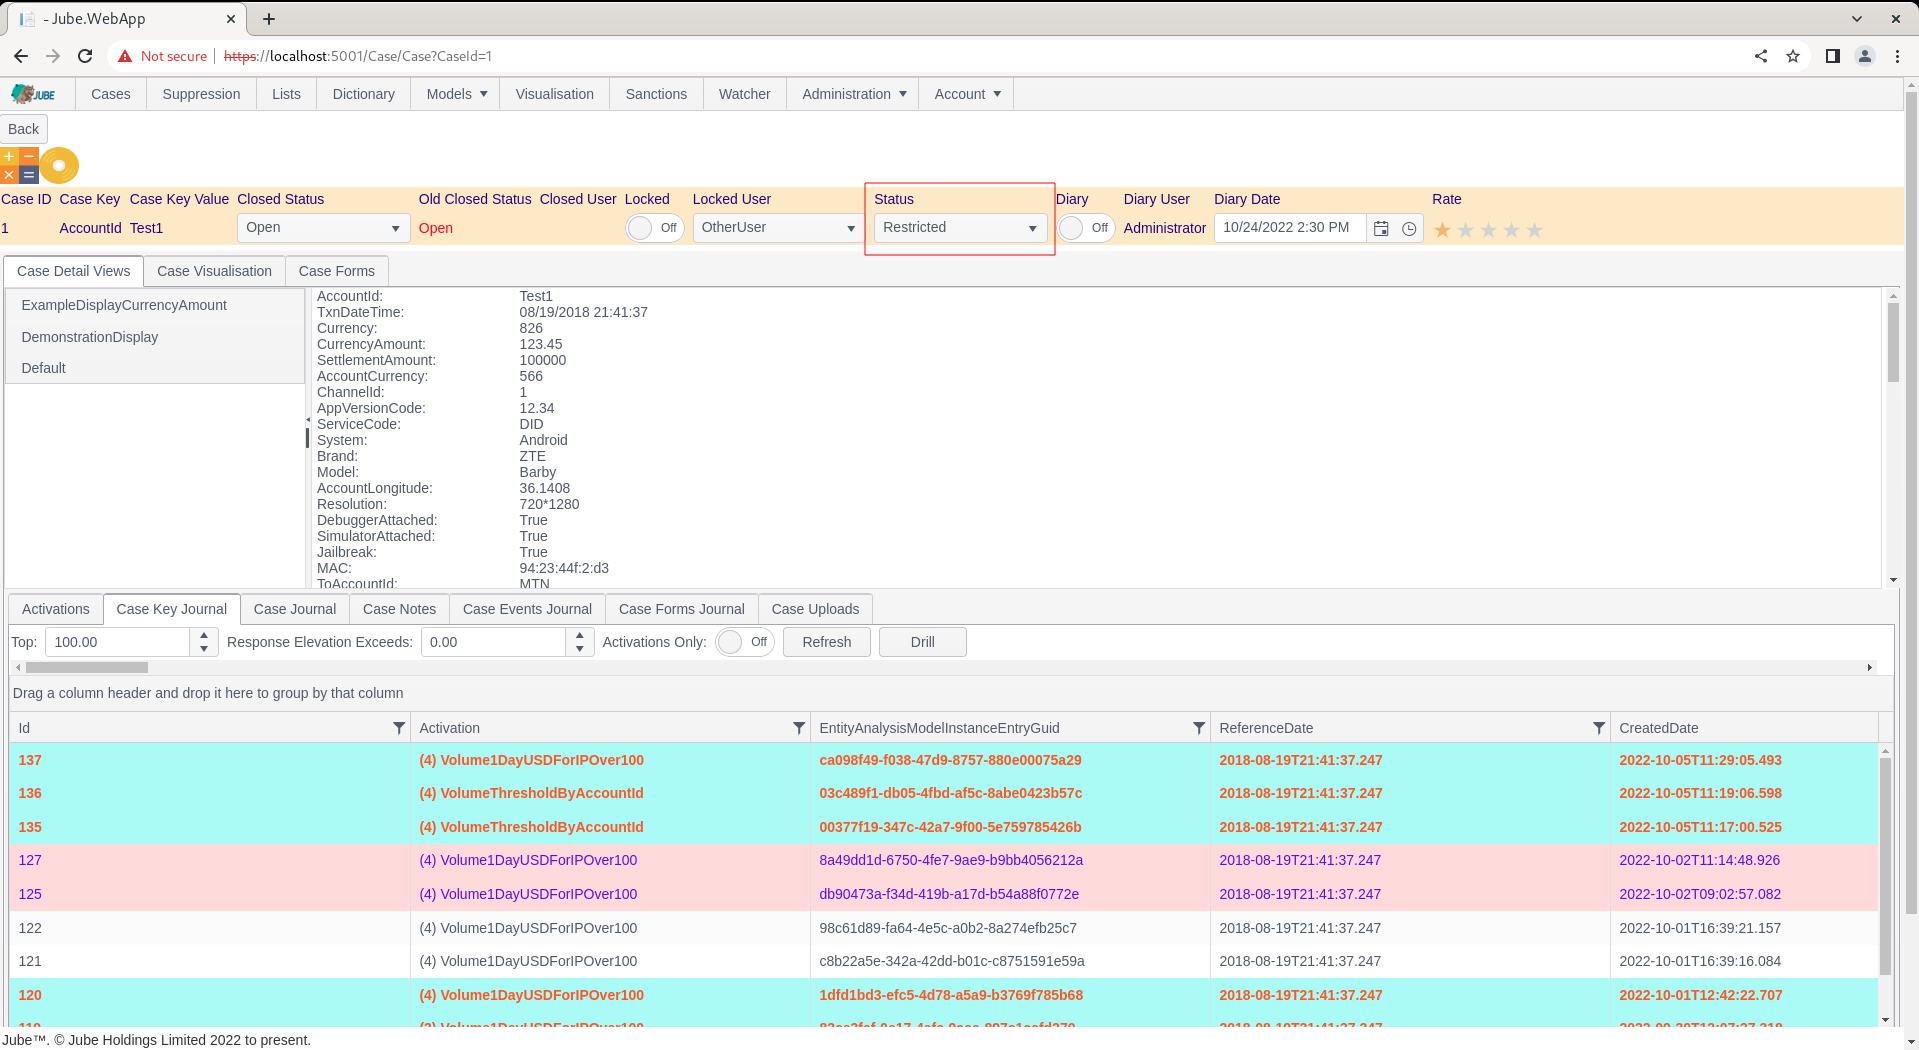Open the Locked User dropdown showing OtherUser
The height and width of the screenshot is (1050, 1919).
tap(778, 228)
